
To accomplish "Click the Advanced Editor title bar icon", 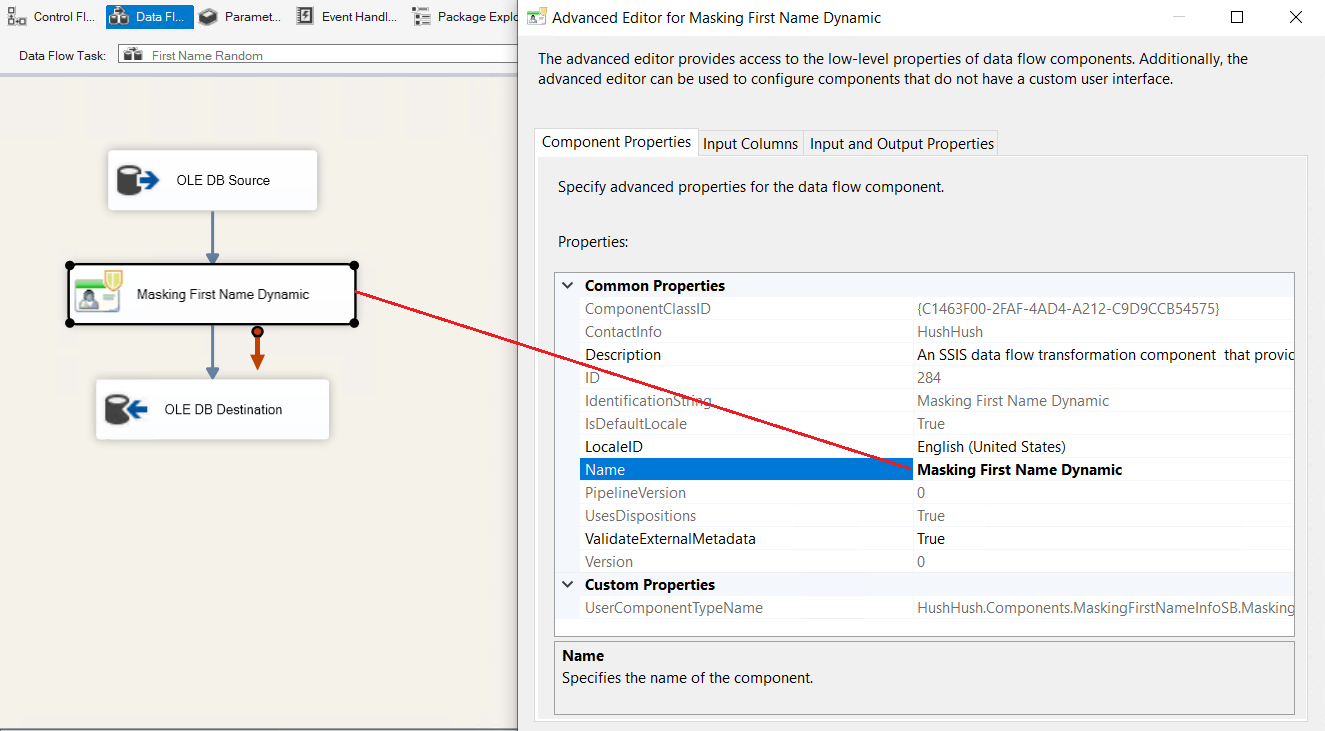I will tap(537, 17).
